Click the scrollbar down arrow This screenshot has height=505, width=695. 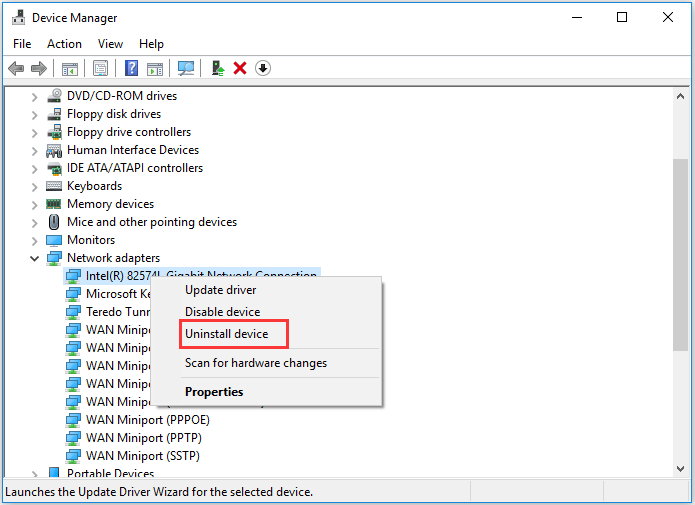(680, 469)
